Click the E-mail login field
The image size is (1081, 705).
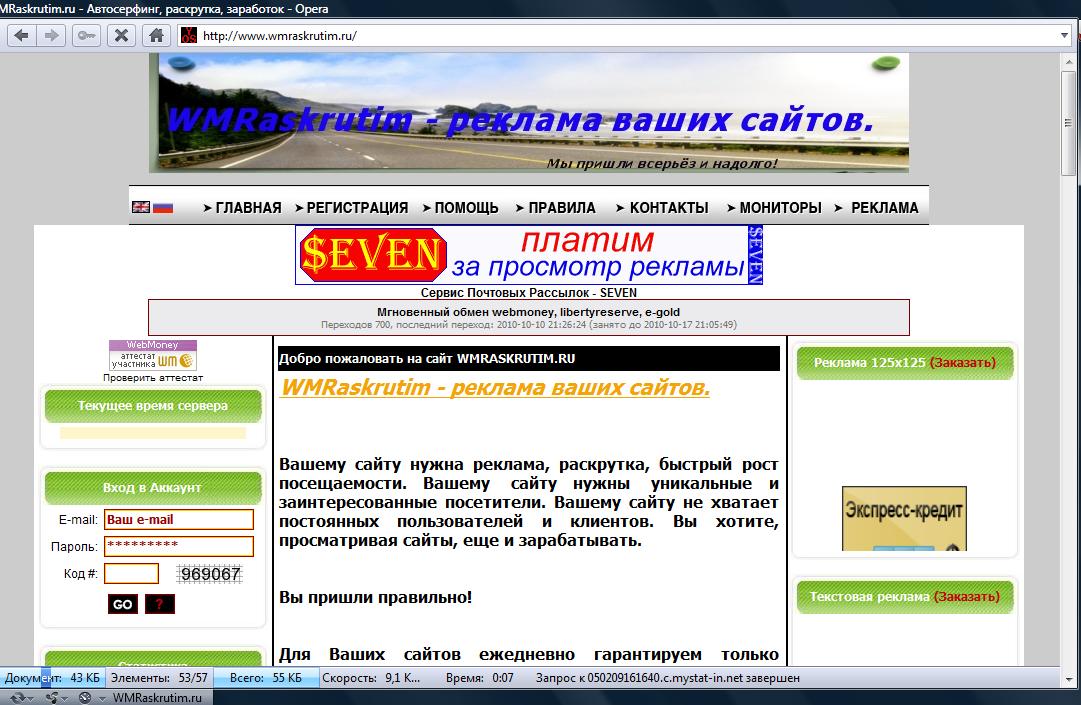point(179,520)
